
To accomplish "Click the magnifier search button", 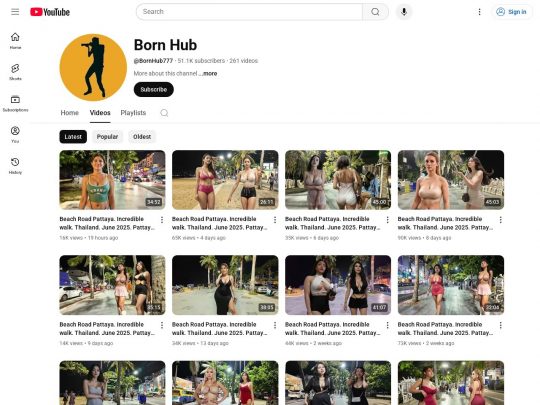I will (375, 12).
